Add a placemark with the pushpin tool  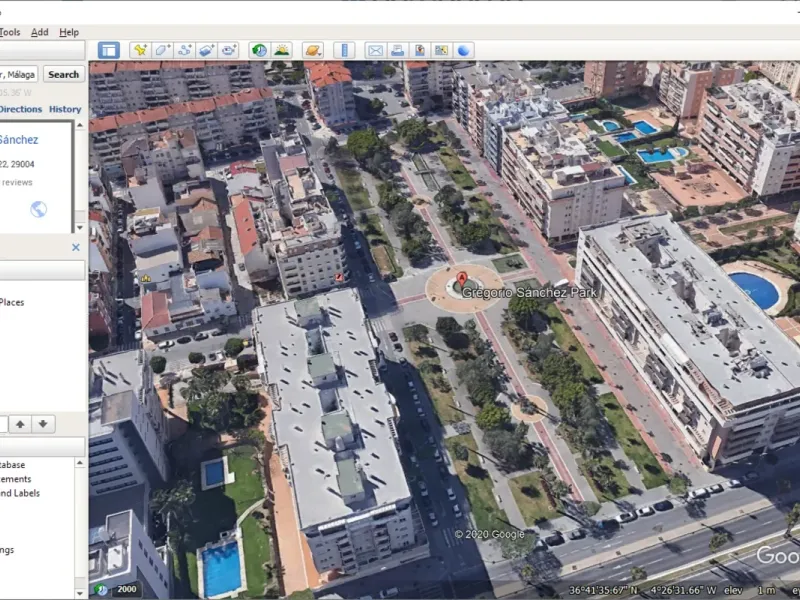click(x=140, y=50)
